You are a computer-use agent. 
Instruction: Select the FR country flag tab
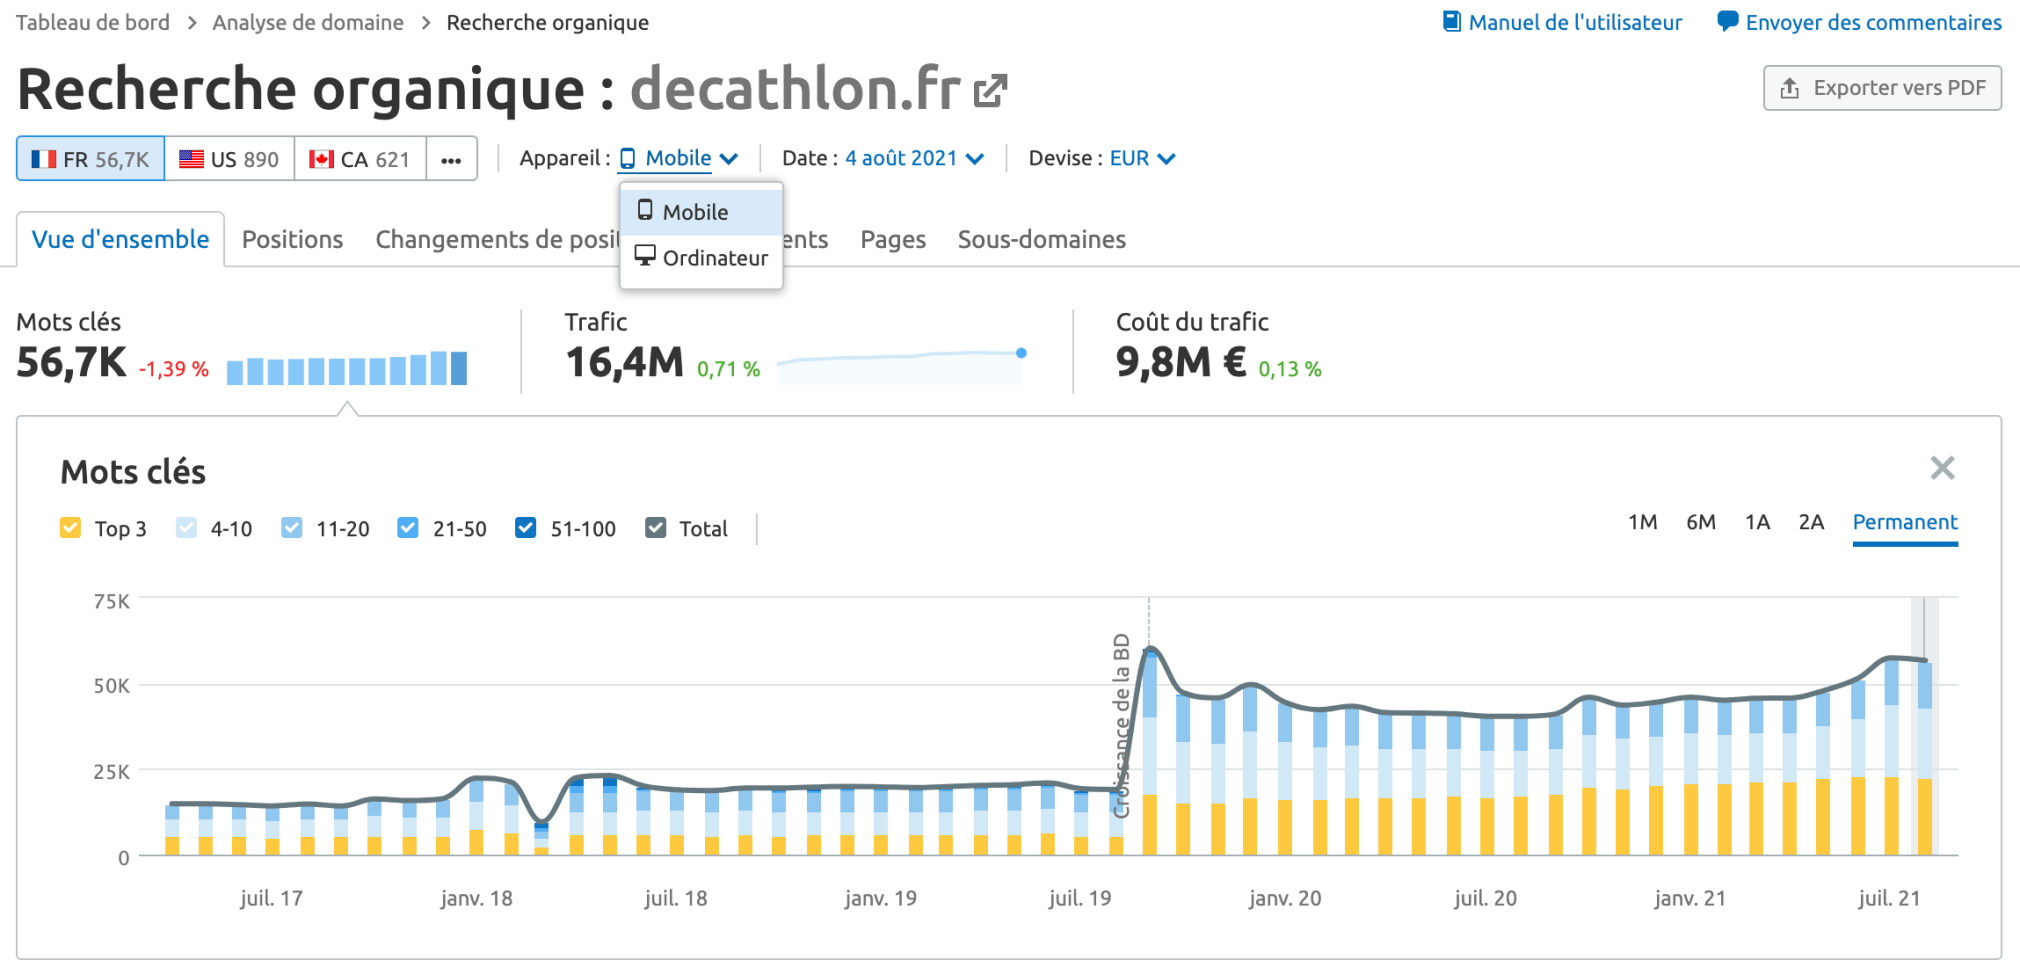(89, 158)
